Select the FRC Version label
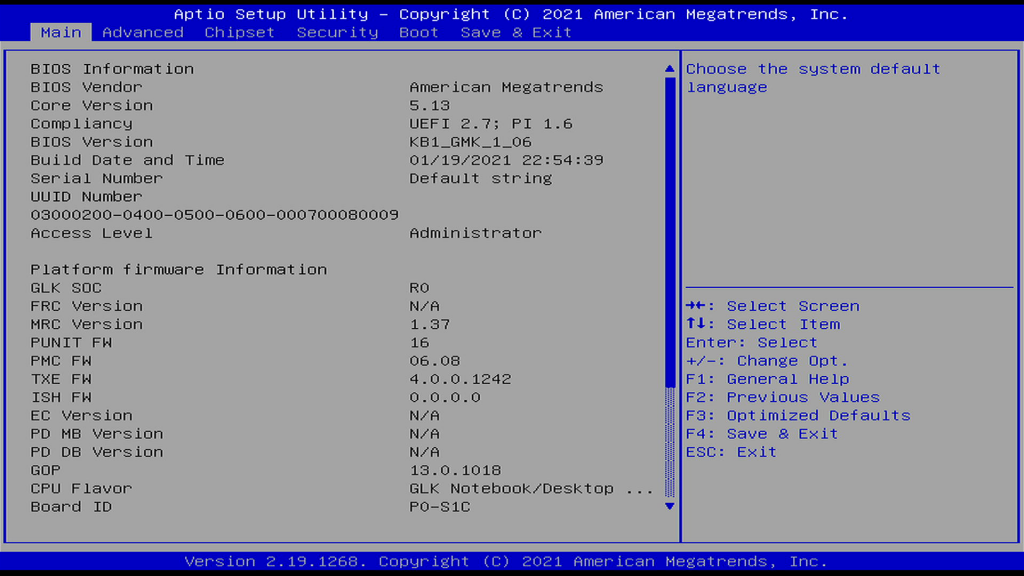The image size is (1024, 576). (x=86, y=306)
